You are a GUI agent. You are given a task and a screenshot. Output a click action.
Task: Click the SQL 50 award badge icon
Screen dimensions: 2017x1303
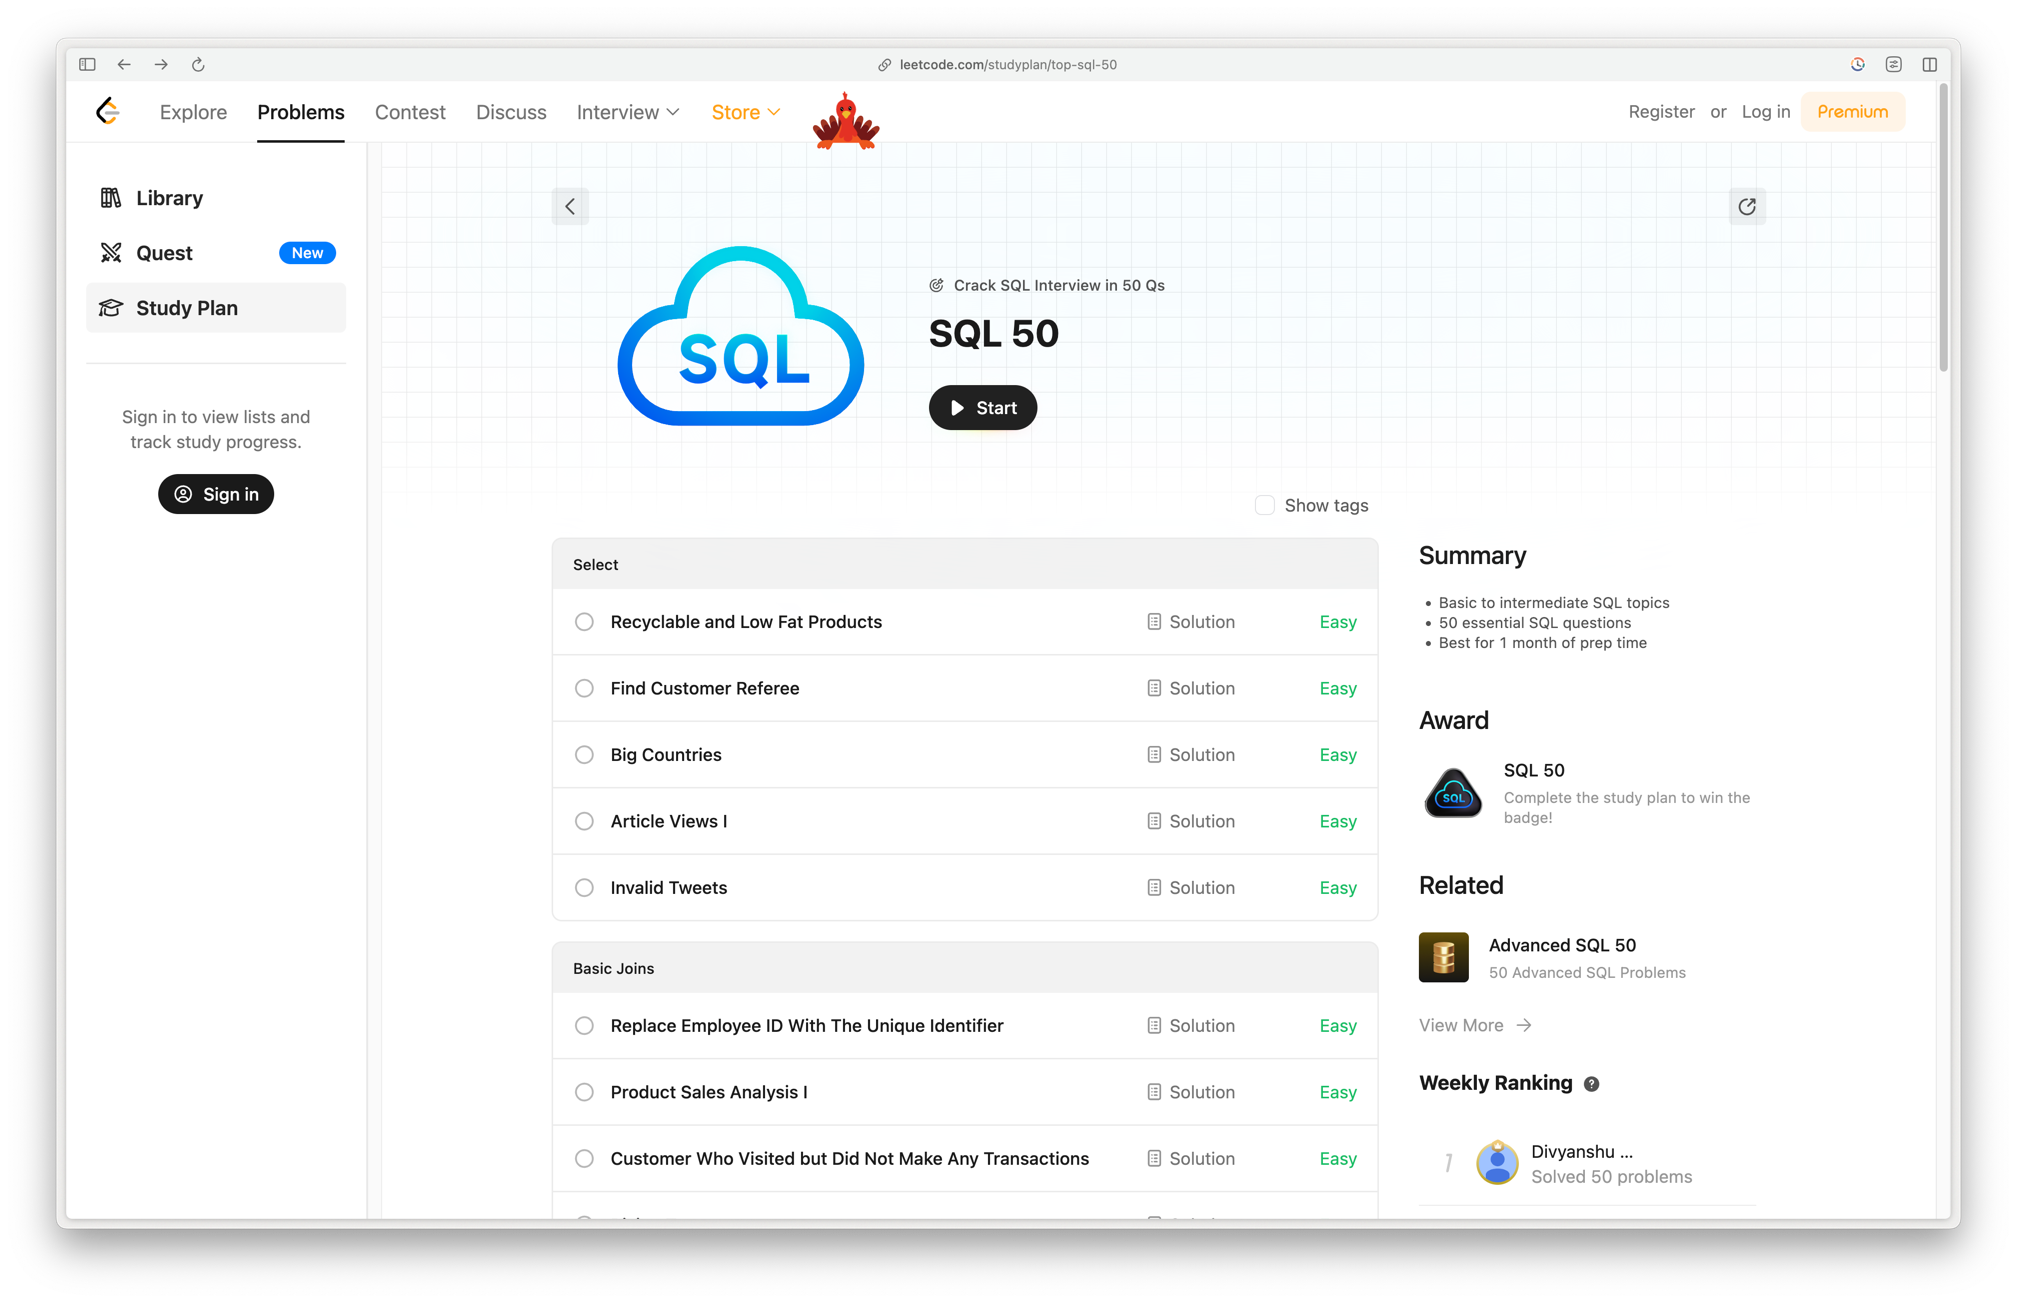[1452, 793]
